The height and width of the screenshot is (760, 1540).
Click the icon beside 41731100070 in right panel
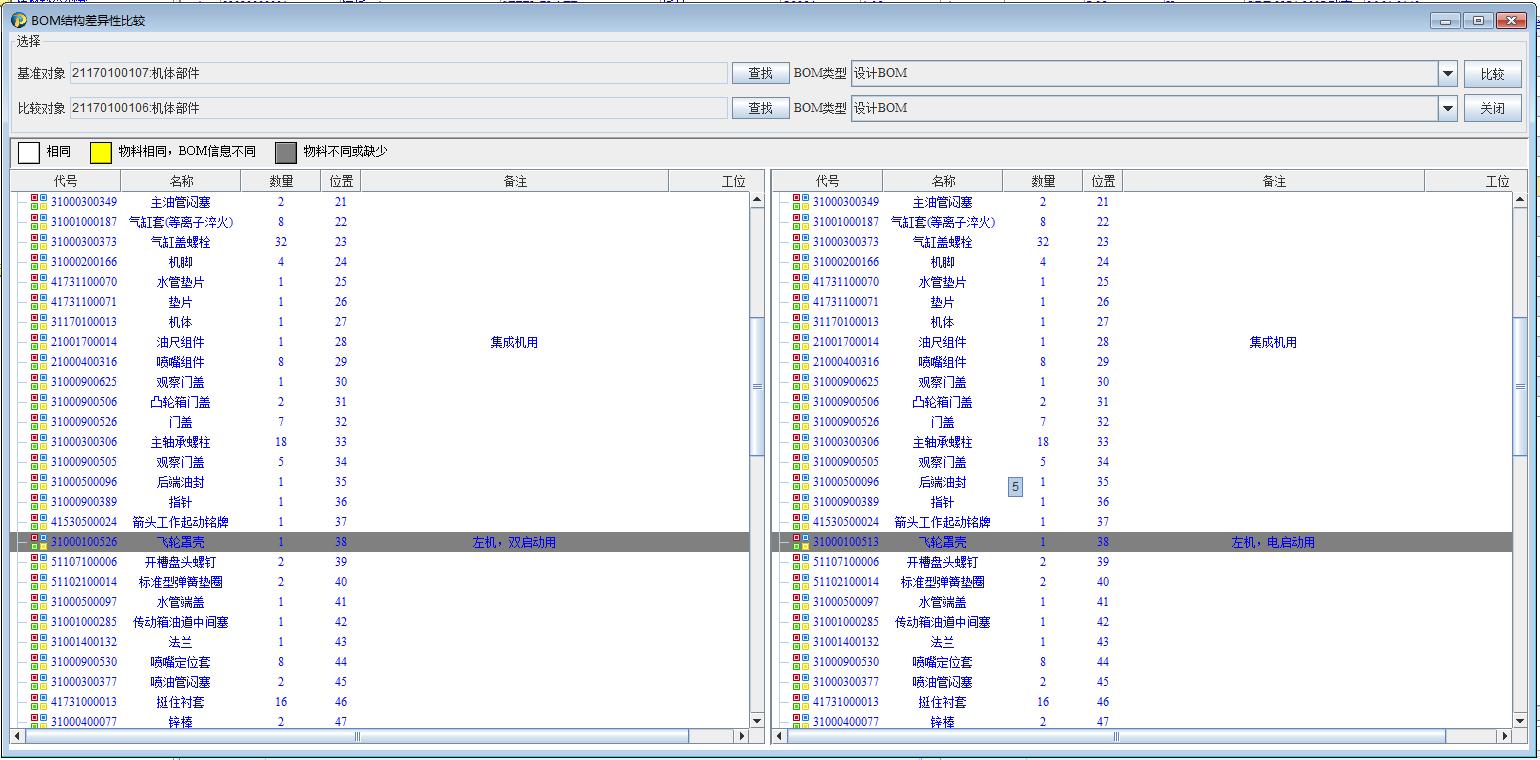pos(801,282)
